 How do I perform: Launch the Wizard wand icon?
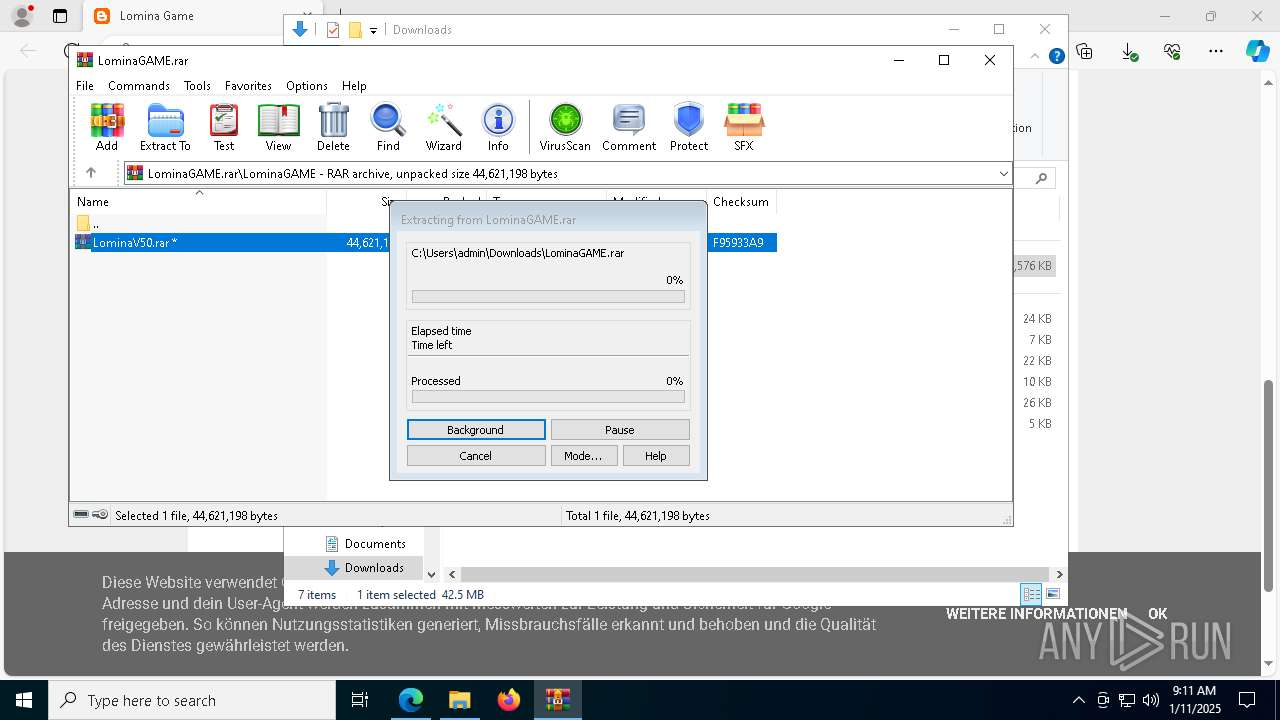(443, 126)
